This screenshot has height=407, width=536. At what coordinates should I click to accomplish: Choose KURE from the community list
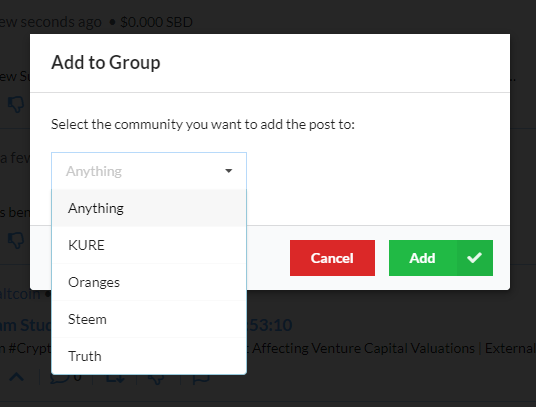[149, 245]
